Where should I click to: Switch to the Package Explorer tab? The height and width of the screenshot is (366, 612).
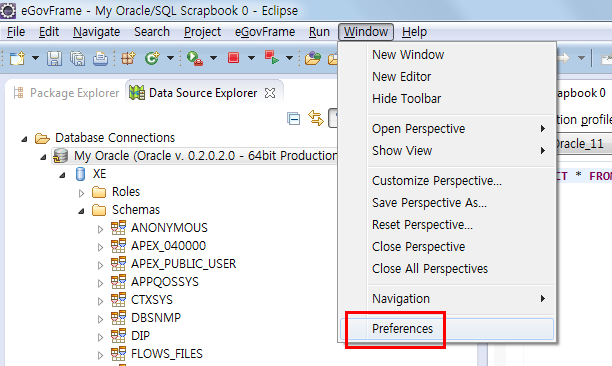click(x=66, y=93)
